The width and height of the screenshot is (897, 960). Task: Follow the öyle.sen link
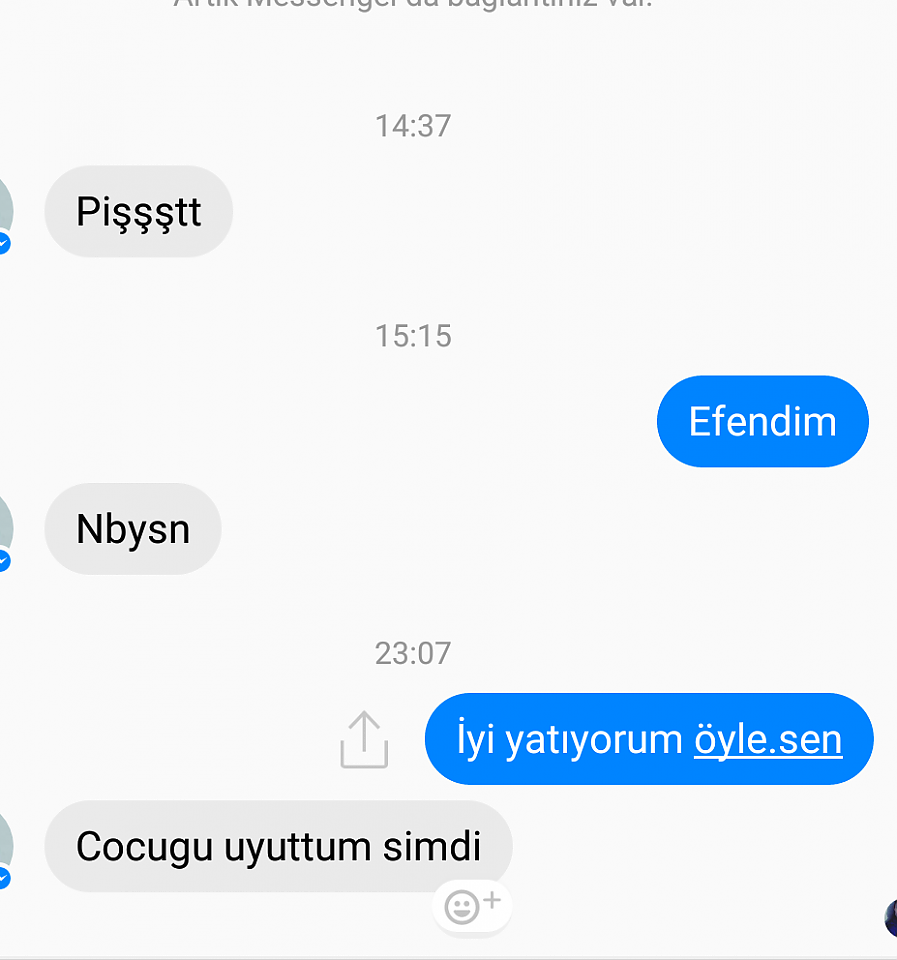tap(768, 740)
